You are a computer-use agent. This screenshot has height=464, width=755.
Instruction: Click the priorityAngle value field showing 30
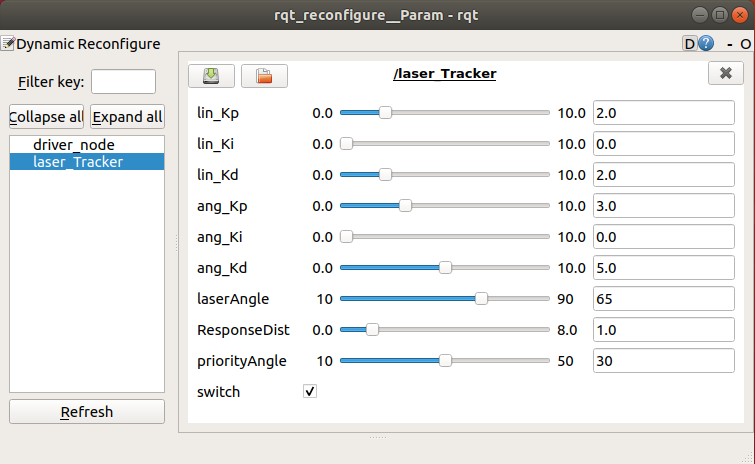pyautogui.click(x=664, y=361)
